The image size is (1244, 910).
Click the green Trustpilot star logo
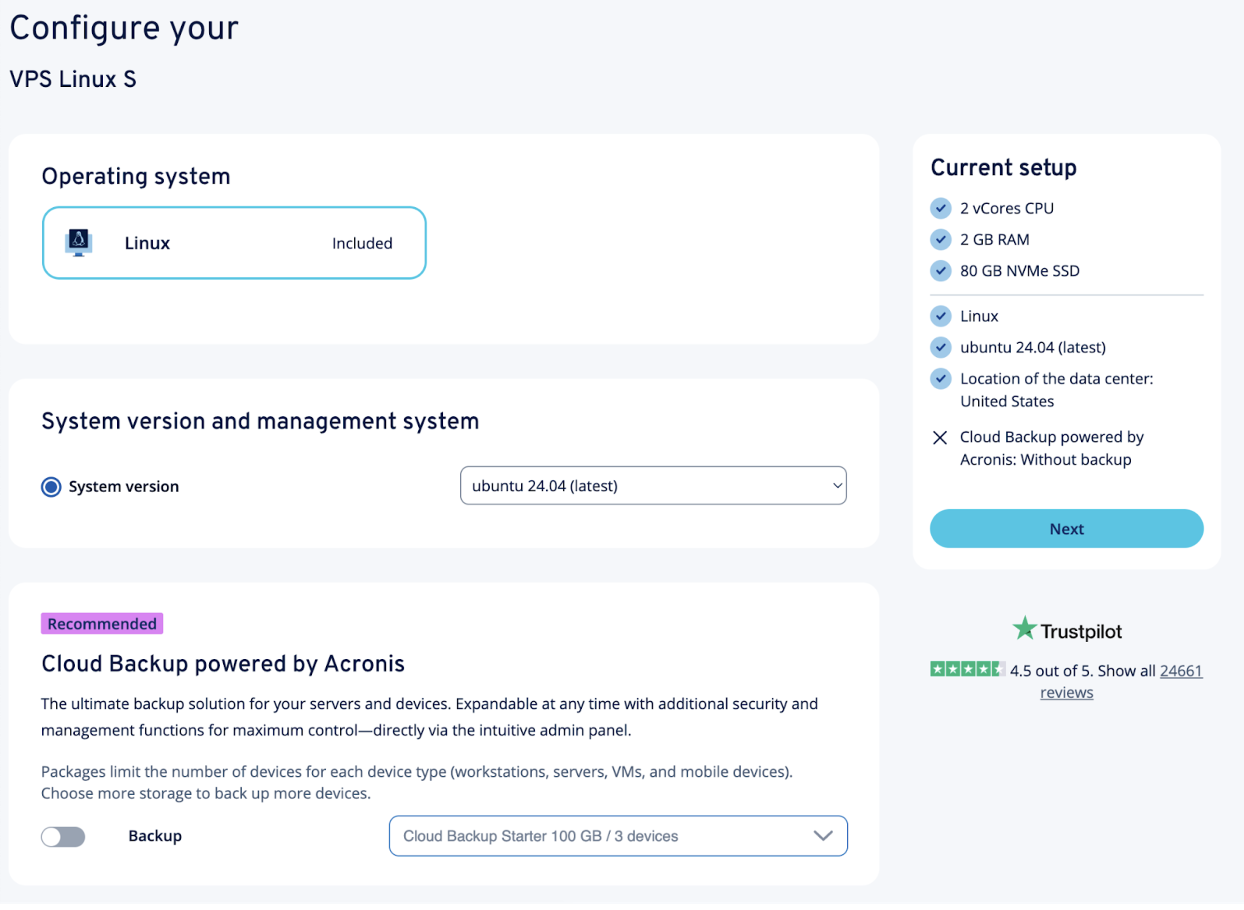pyautogui.click(x=1024, y=629)
